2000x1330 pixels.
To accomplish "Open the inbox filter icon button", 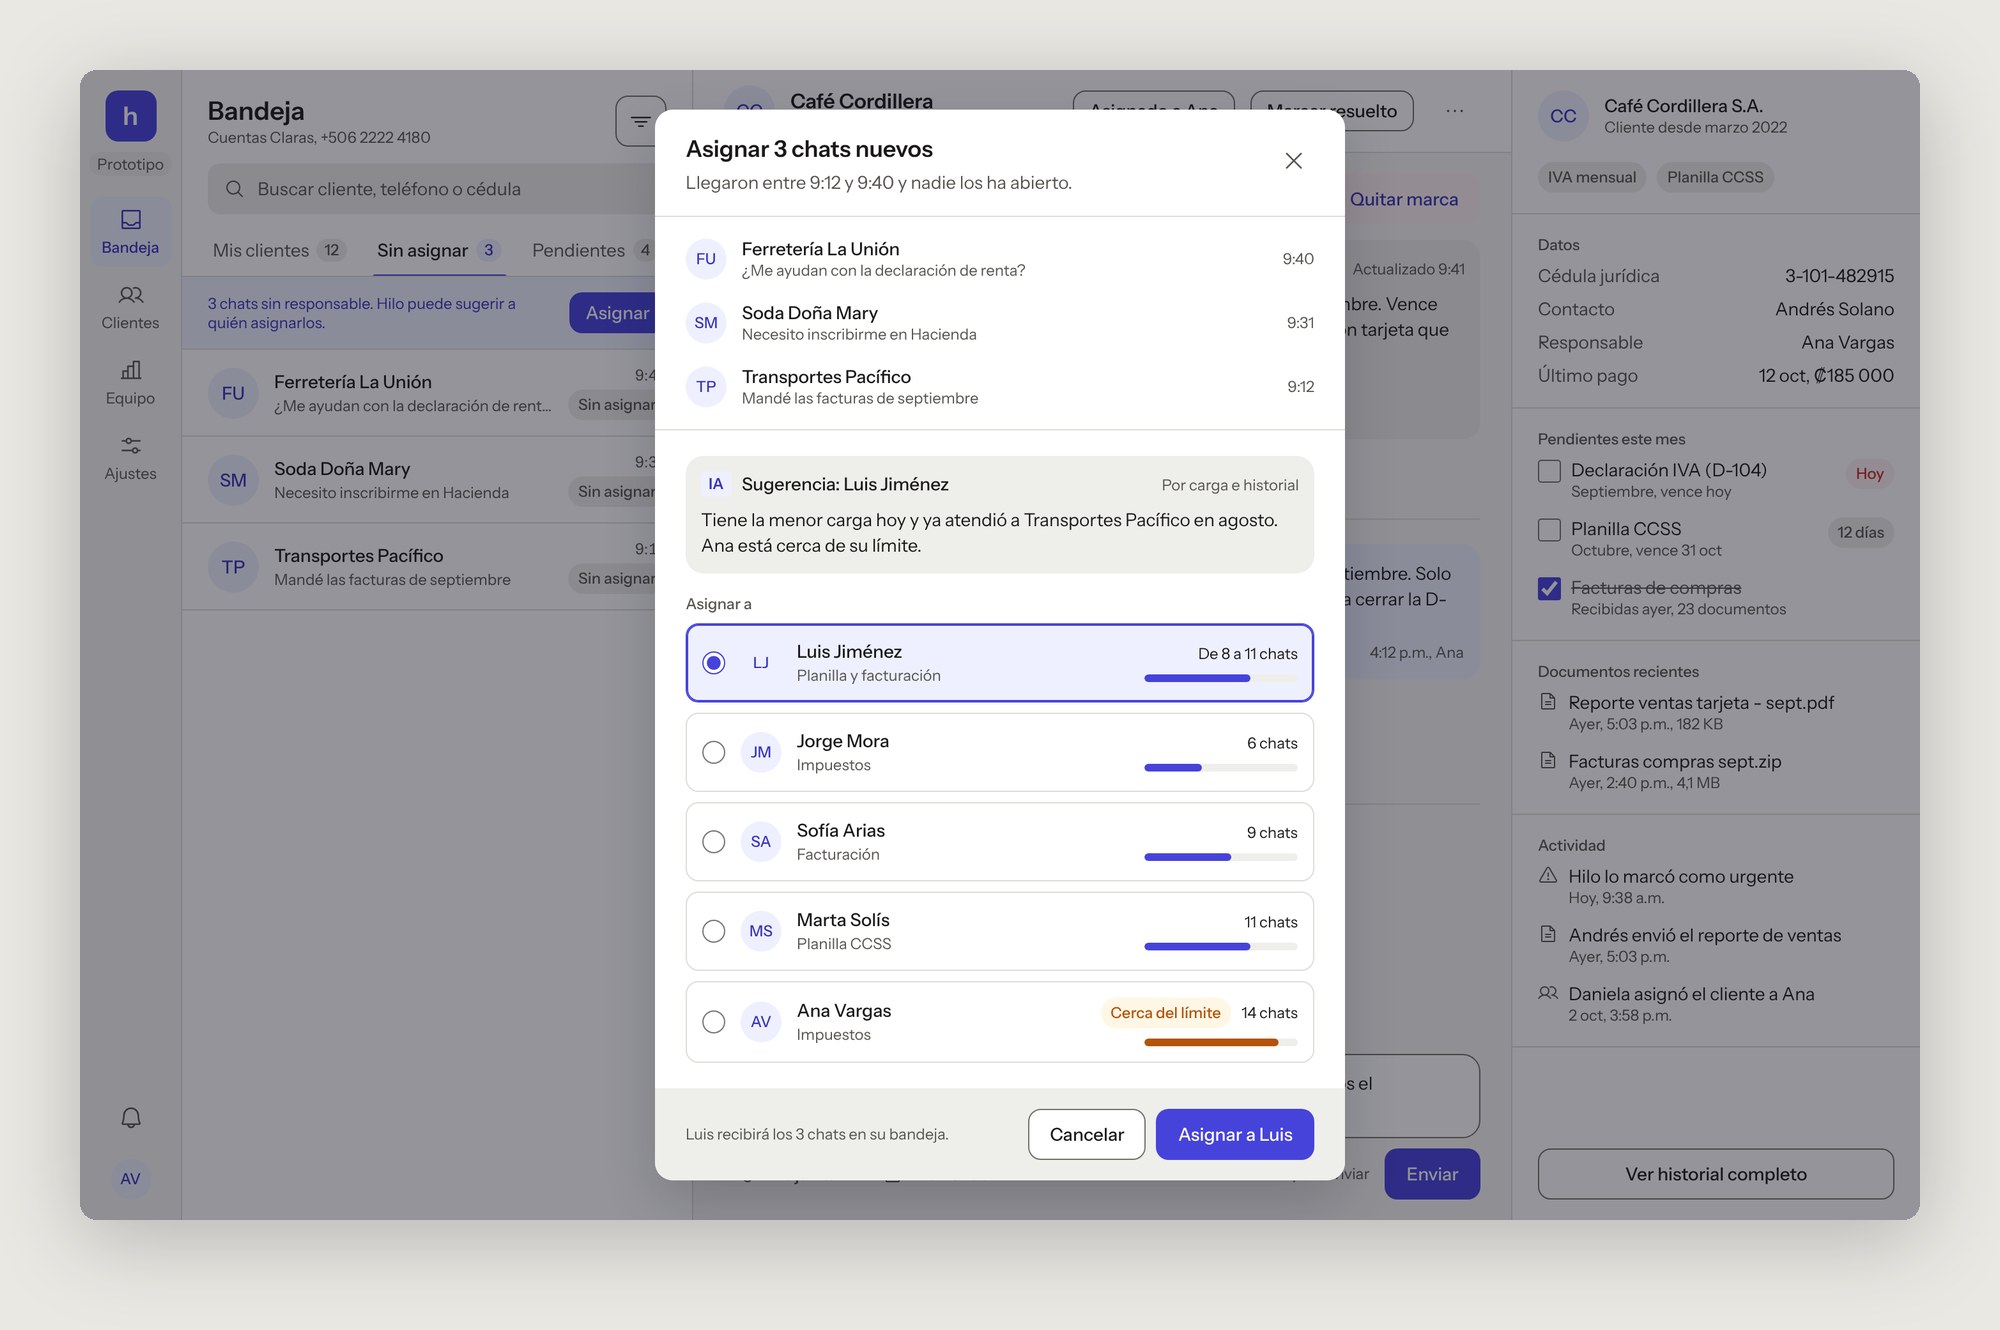I will click(640, 121).
